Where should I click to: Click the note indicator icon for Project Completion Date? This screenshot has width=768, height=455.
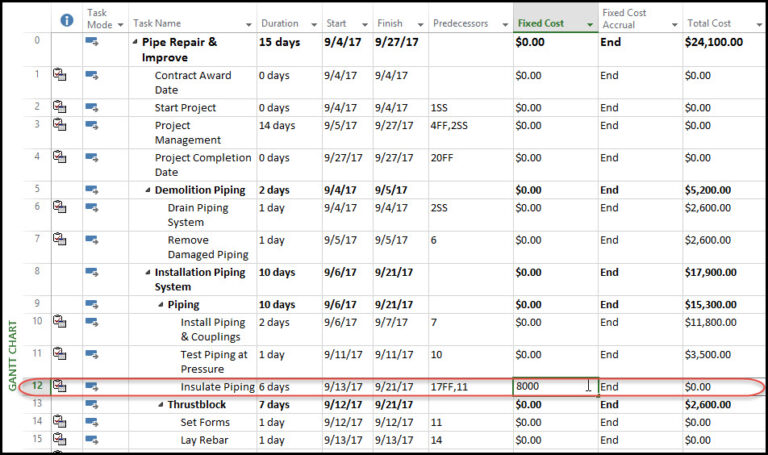click(59, 157)
